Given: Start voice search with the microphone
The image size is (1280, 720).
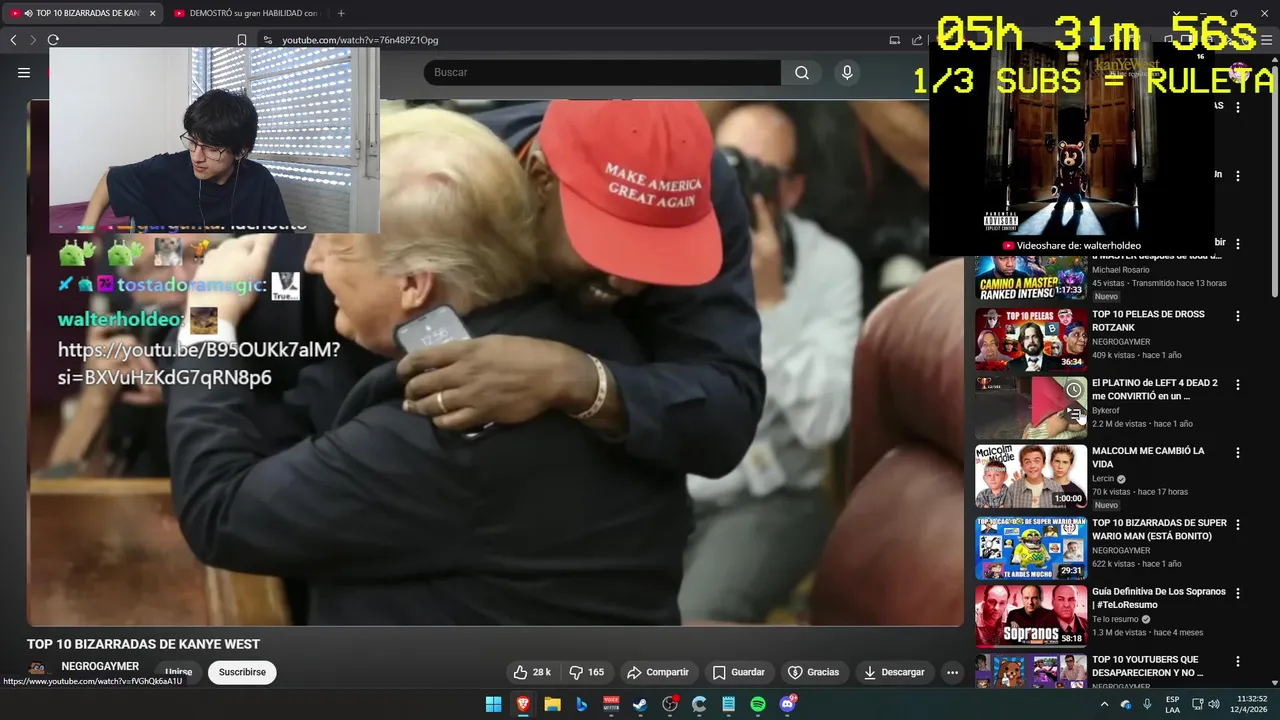Looking at the screenshot, I should click(x=847, y=72).
